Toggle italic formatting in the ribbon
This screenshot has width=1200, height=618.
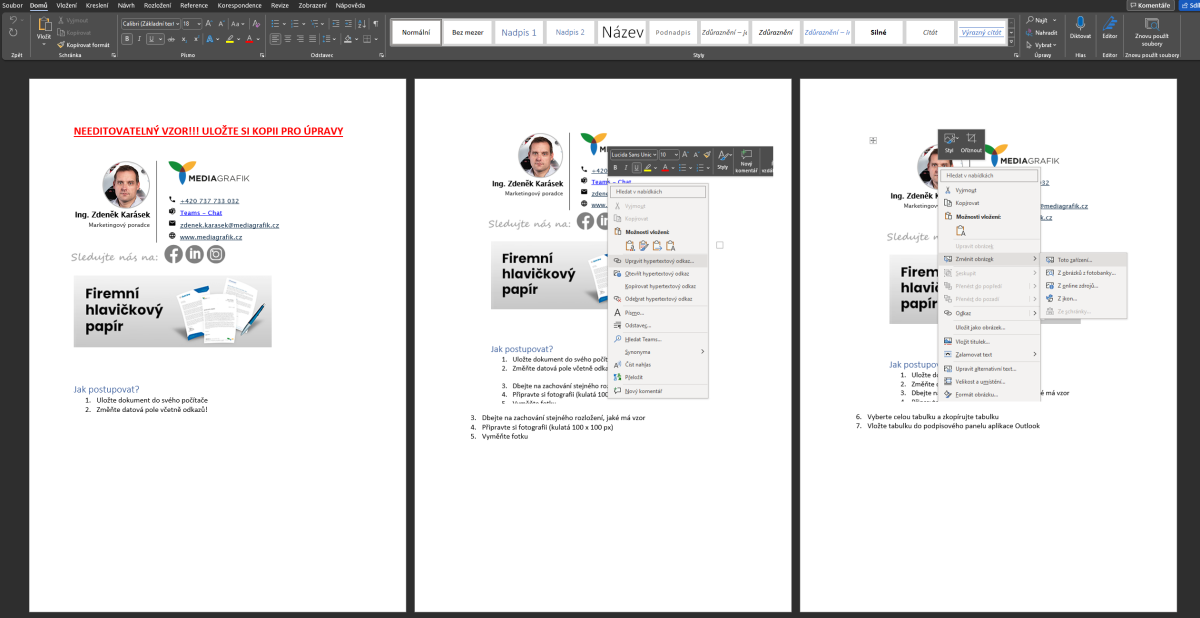pos(139,39)
